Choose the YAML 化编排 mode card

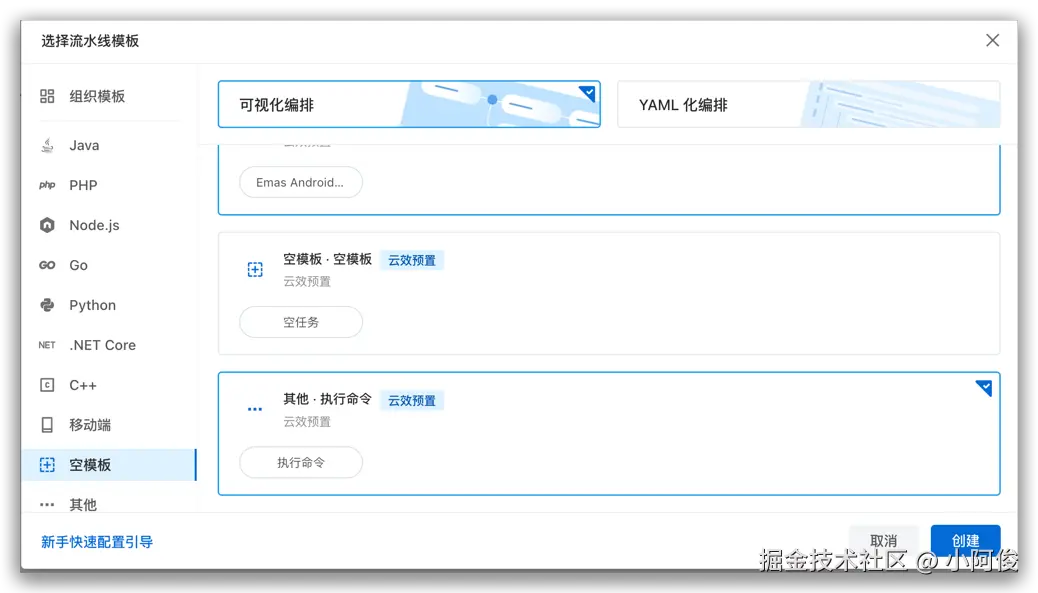point(808,104)
